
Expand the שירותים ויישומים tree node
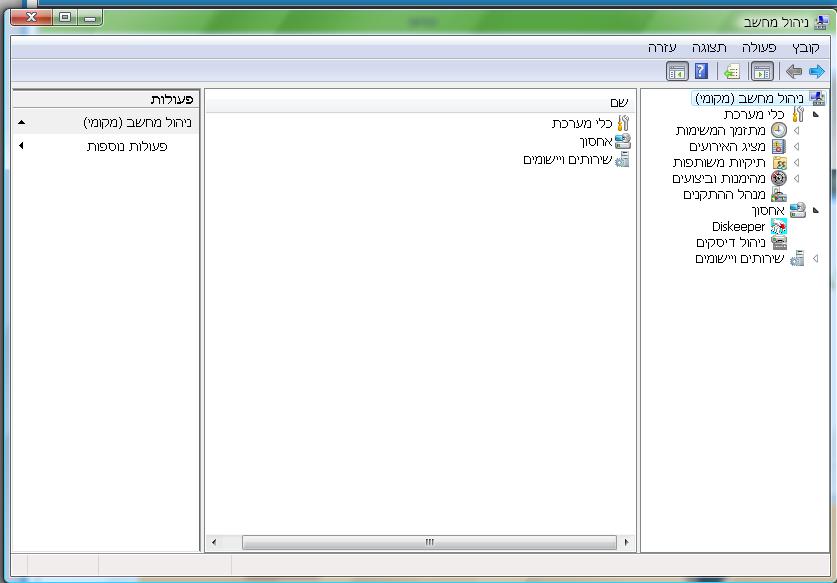coord(816,258)
